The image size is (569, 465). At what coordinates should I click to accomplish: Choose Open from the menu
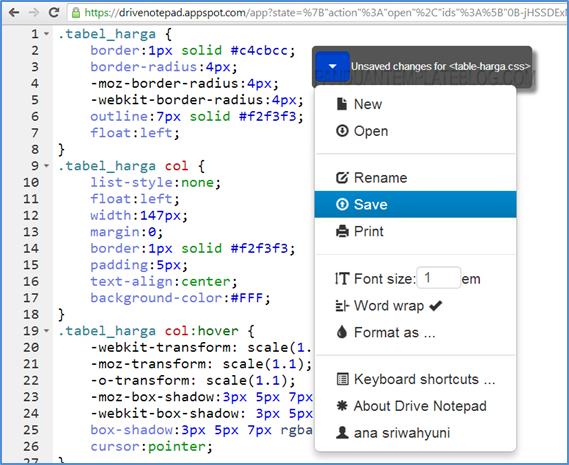(415, 131)
